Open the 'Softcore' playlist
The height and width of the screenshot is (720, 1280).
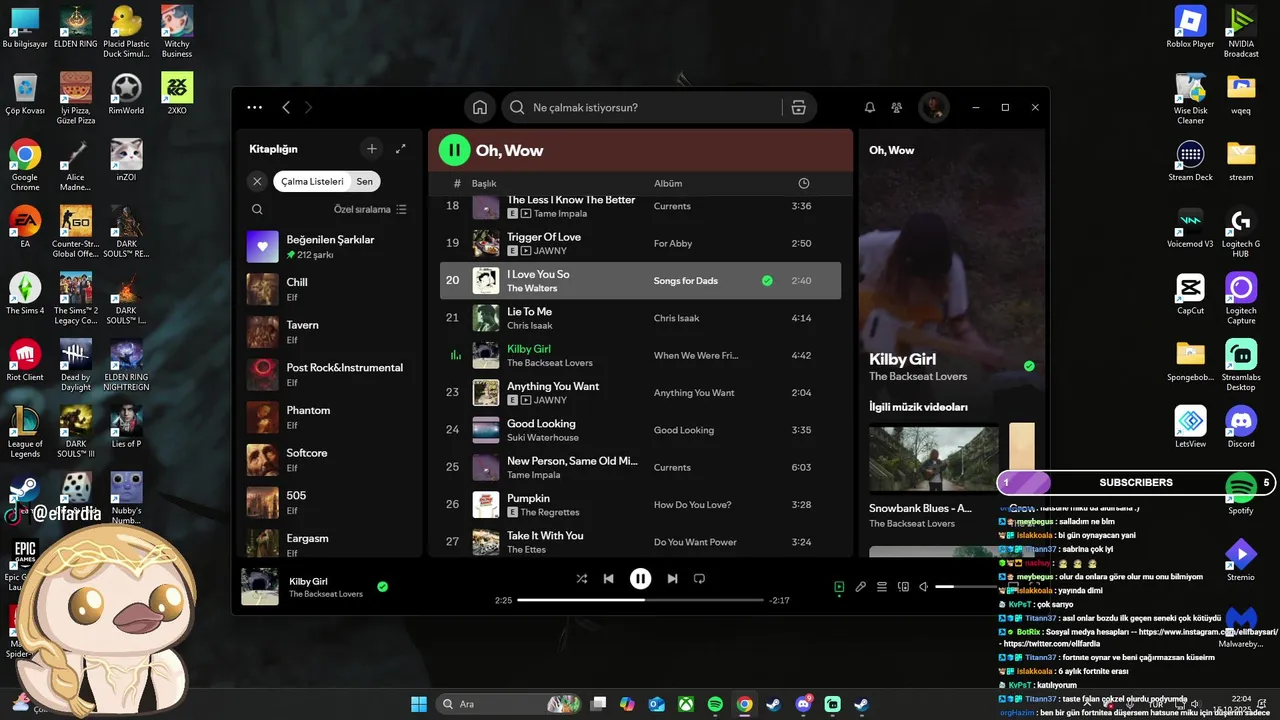[x=330, y=460]
